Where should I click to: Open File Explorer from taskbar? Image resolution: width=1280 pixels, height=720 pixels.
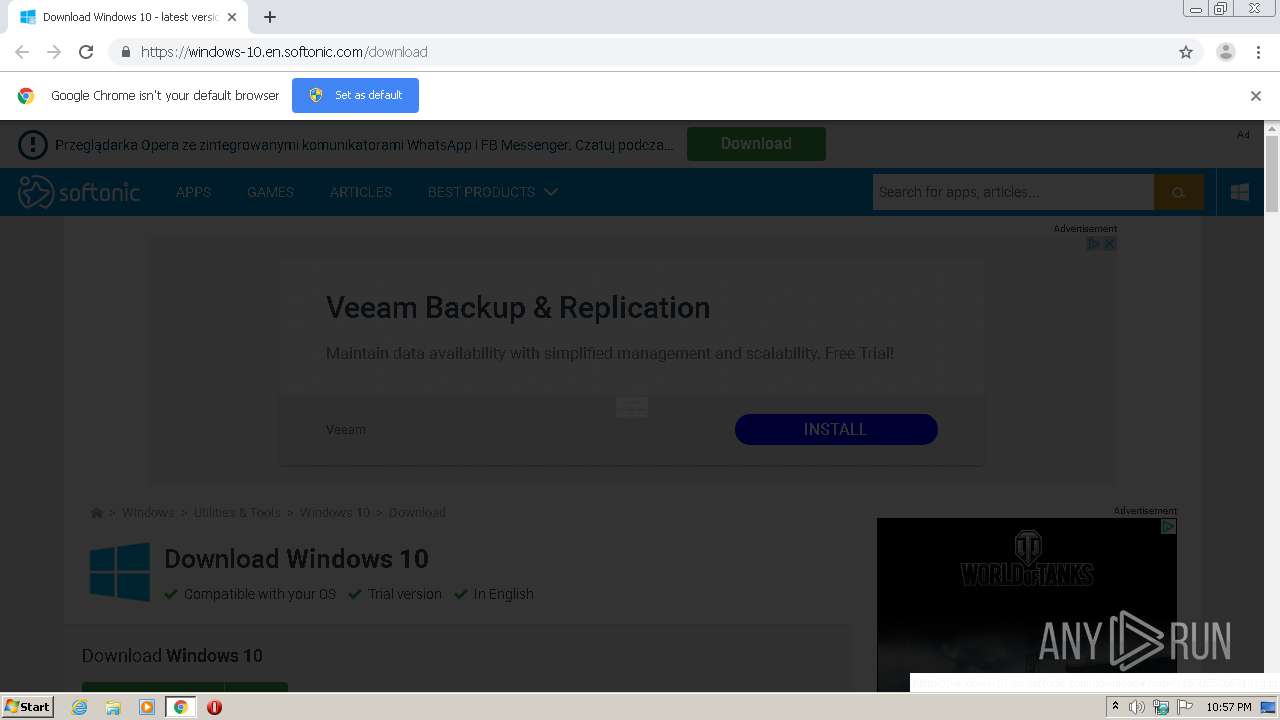coord(113,707)
